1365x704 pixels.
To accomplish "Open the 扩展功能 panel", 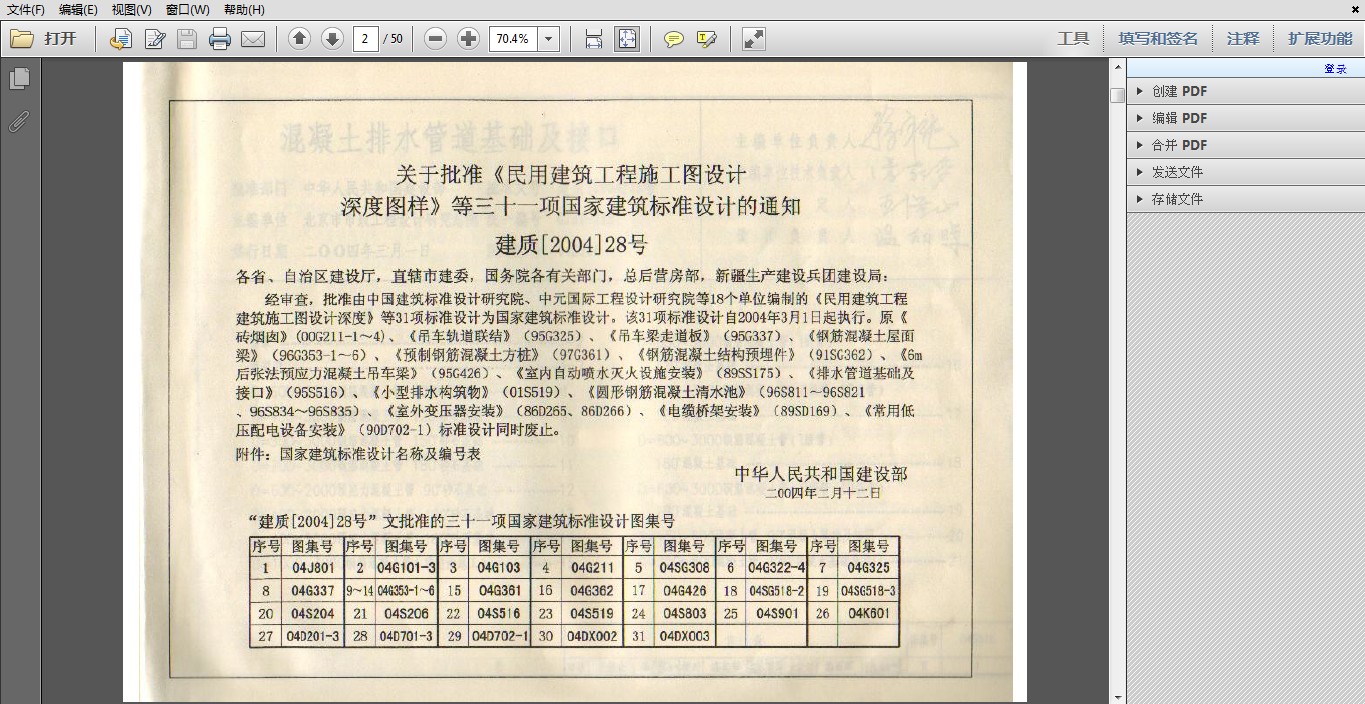I will (x=1320, y=39).
